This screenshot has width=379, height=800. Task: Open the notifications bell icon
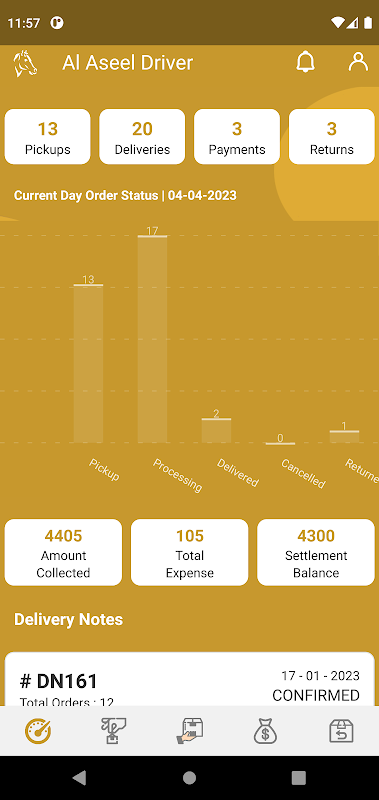(x=306, y=62)
